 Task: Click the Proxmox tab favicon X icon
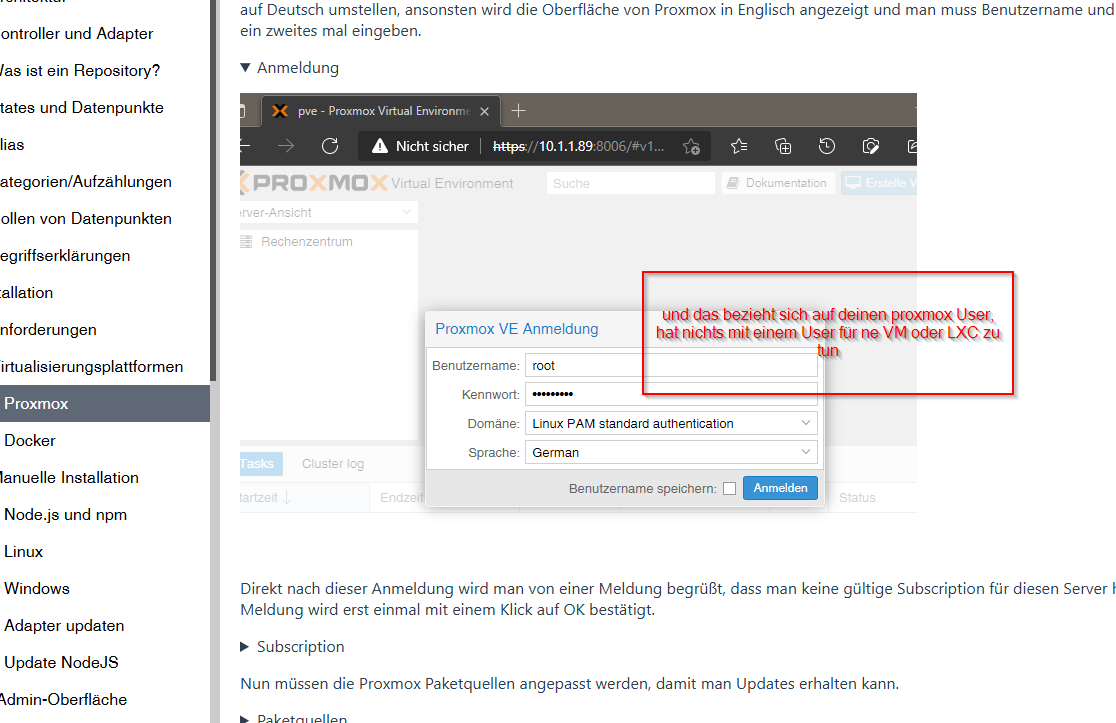coord(280,111)
